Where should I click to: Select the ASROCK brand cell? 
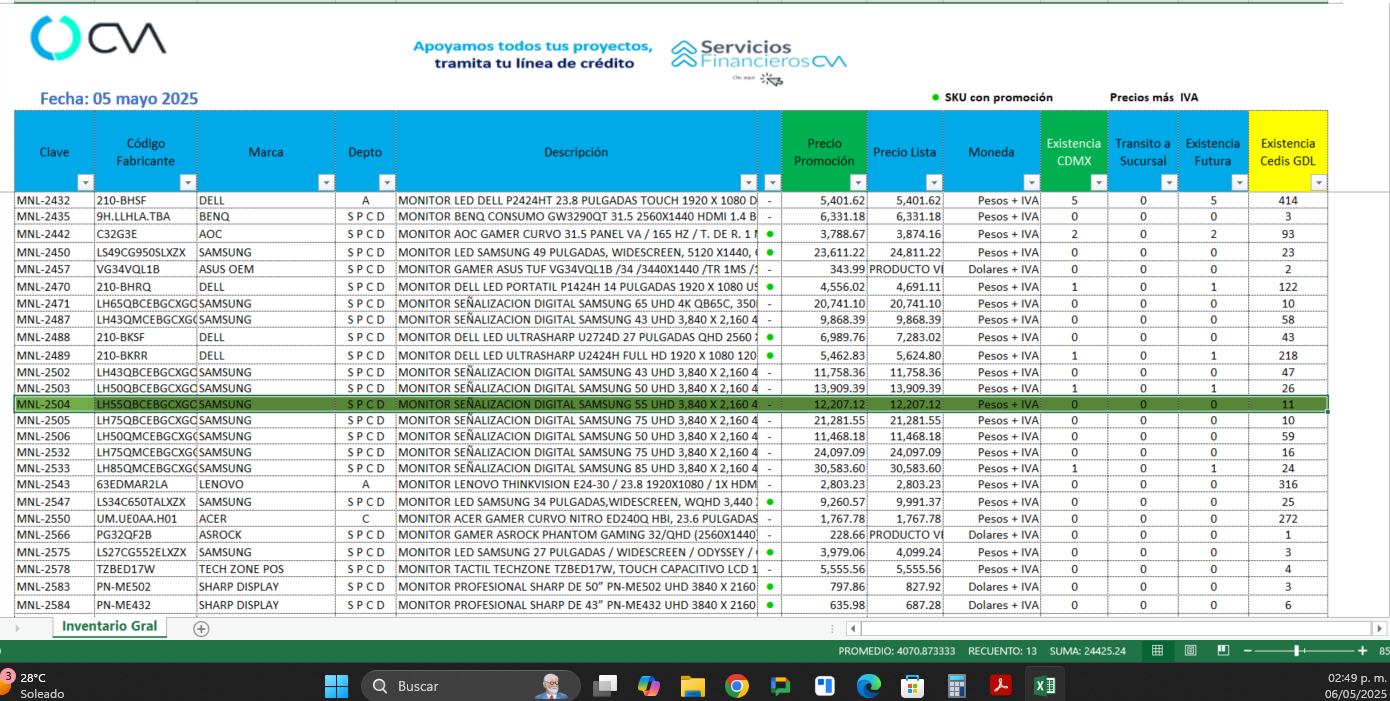point(266,535)
